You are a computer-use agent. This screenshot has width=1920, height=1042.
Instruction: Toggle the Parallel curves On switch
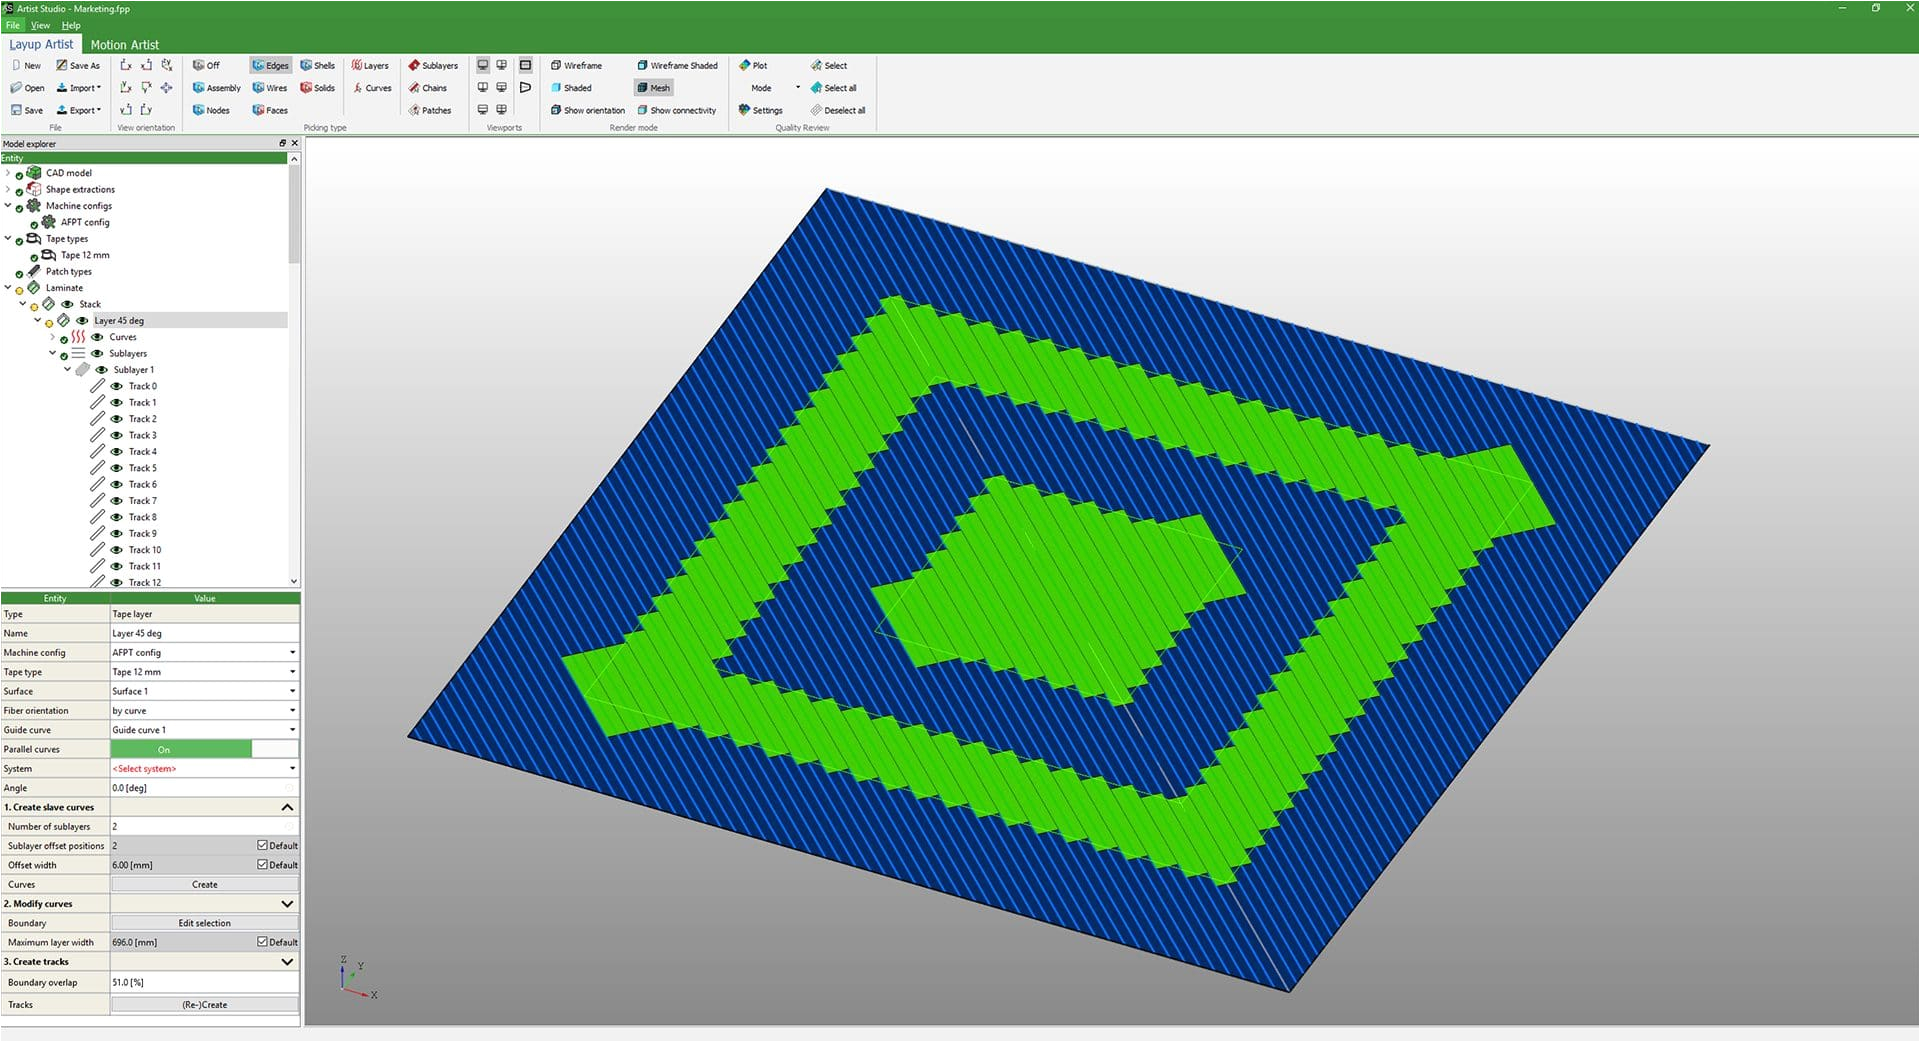pos(181,750)
